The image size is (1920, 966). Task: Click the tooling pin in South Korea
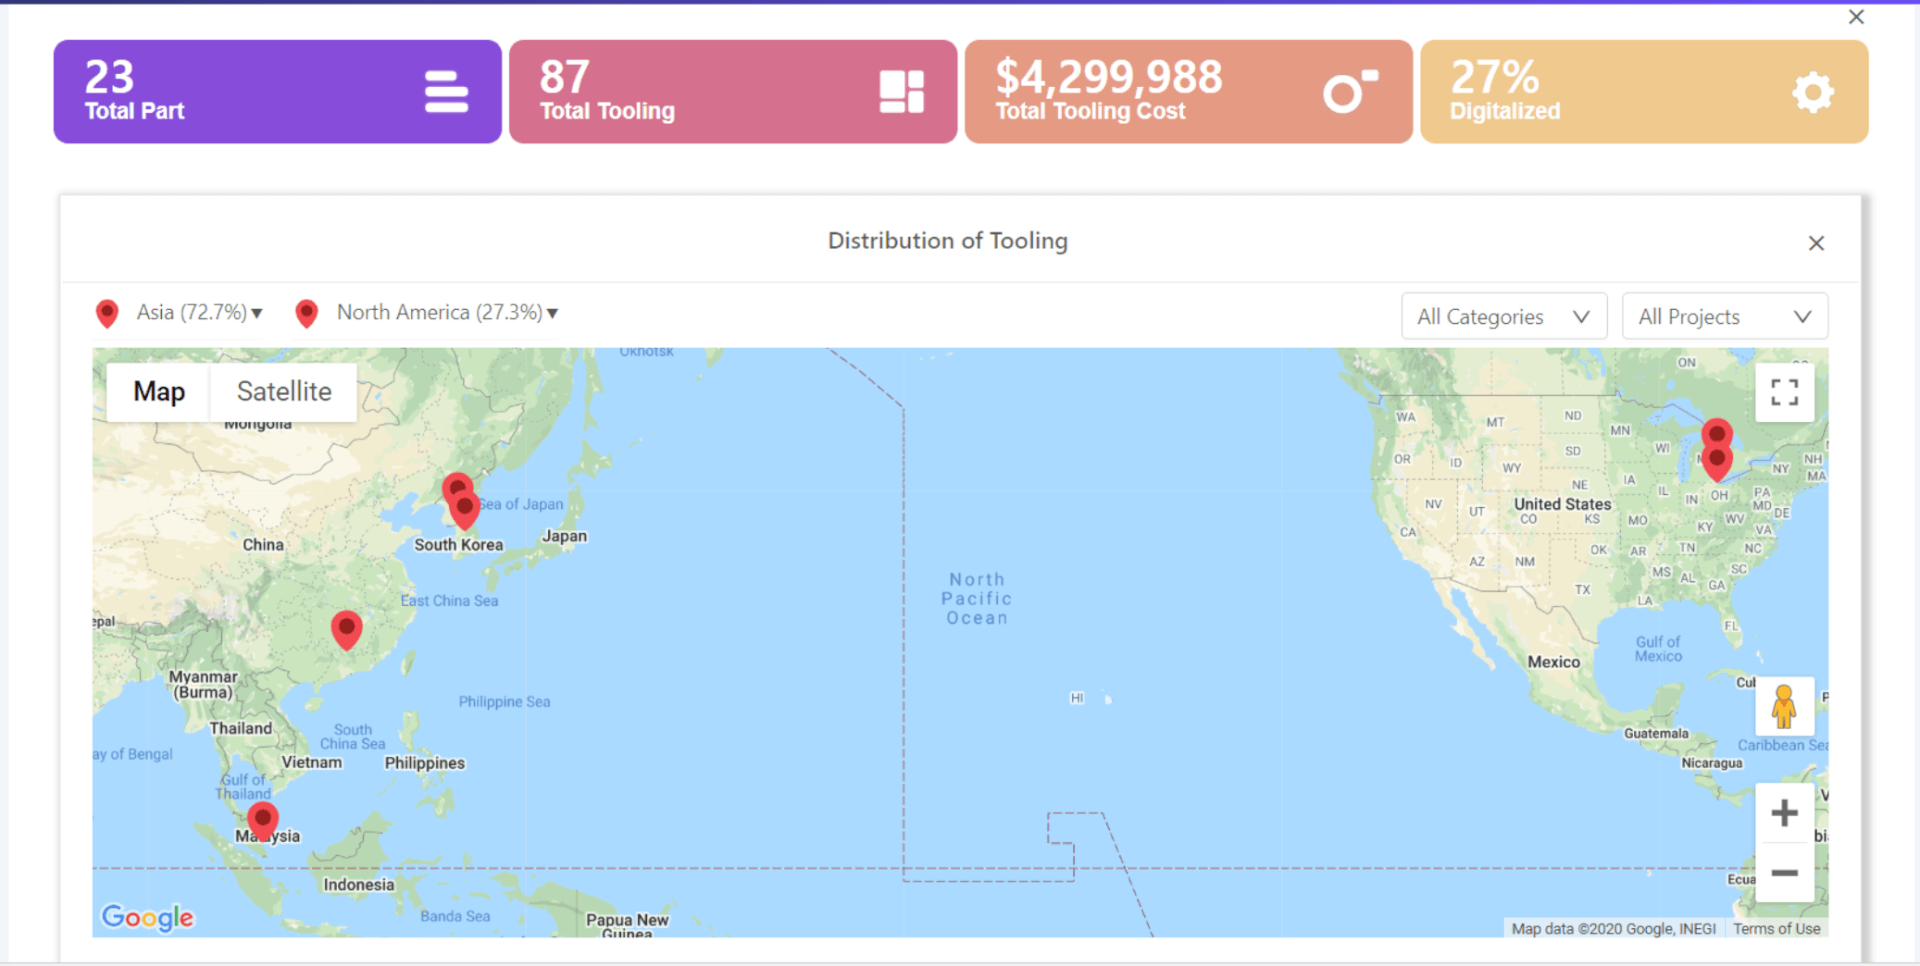point(464,510)
